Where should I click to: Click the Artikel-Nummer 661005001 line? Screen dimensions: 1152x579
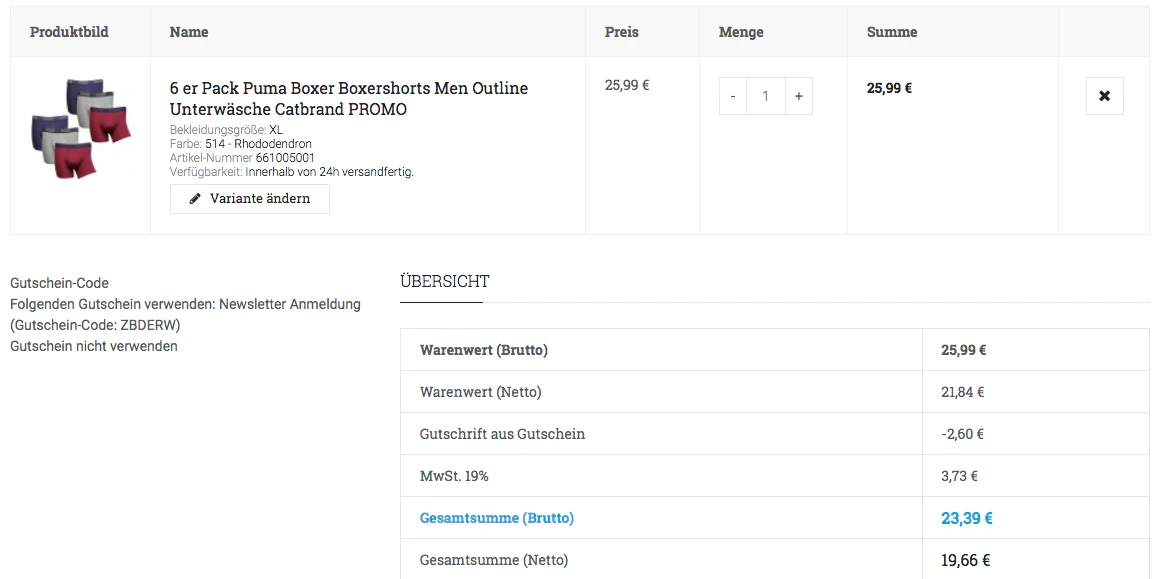[x=242, y=158]
